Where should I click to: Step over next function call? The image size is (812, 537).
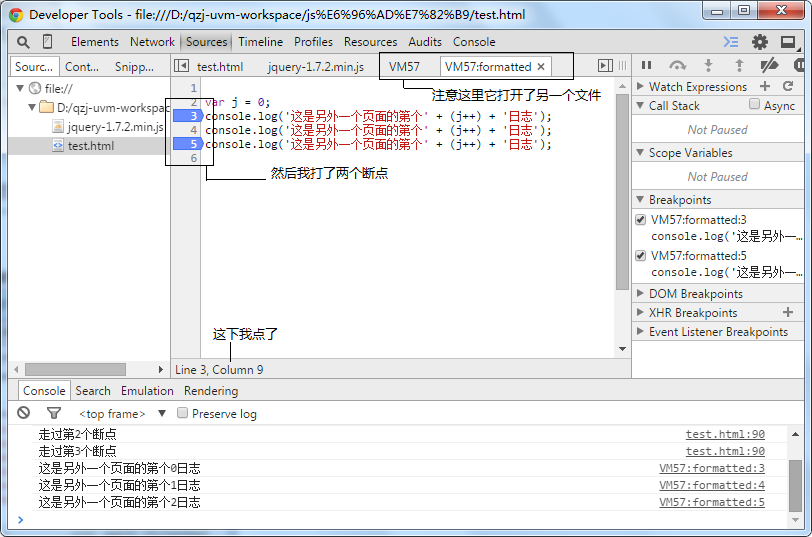[677, 65]
